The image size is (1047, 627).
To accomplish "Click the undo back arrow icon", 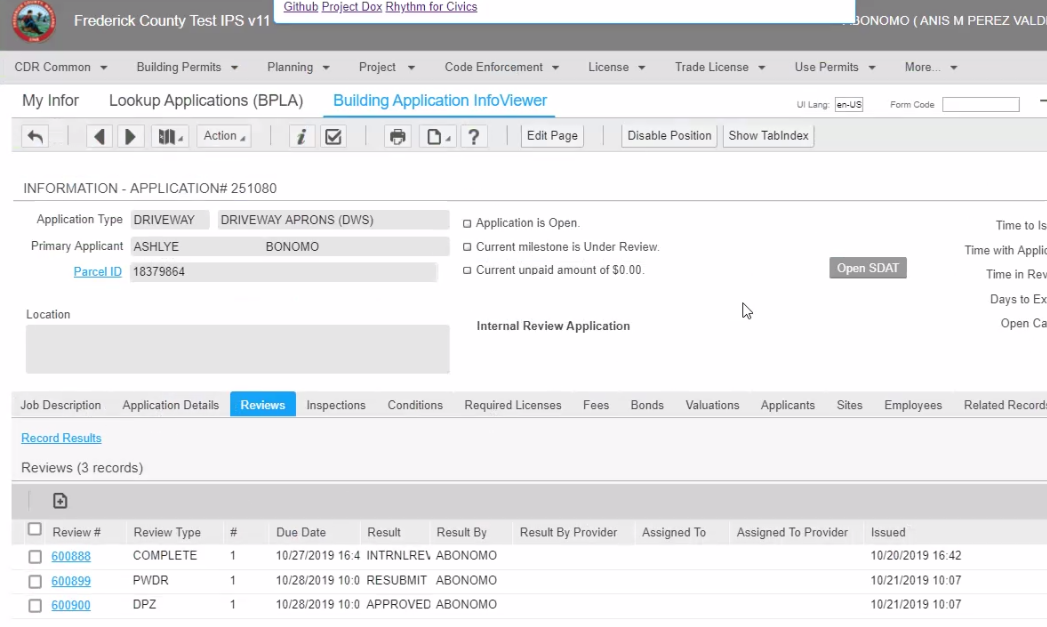I will (35, 136).
